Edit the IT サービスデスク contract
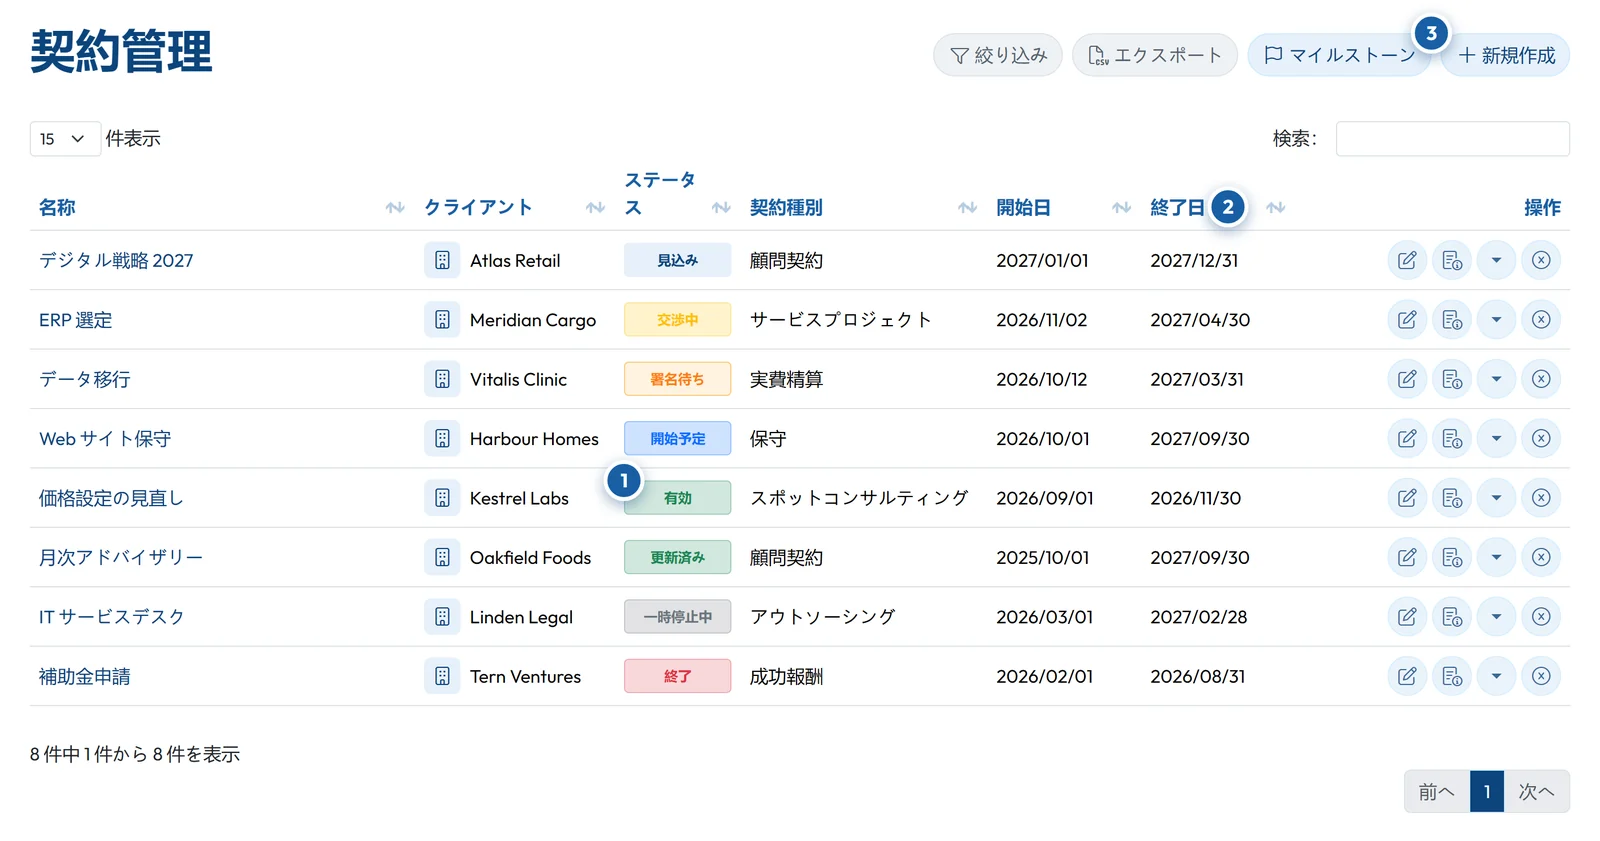 (x=1407, y=617)
